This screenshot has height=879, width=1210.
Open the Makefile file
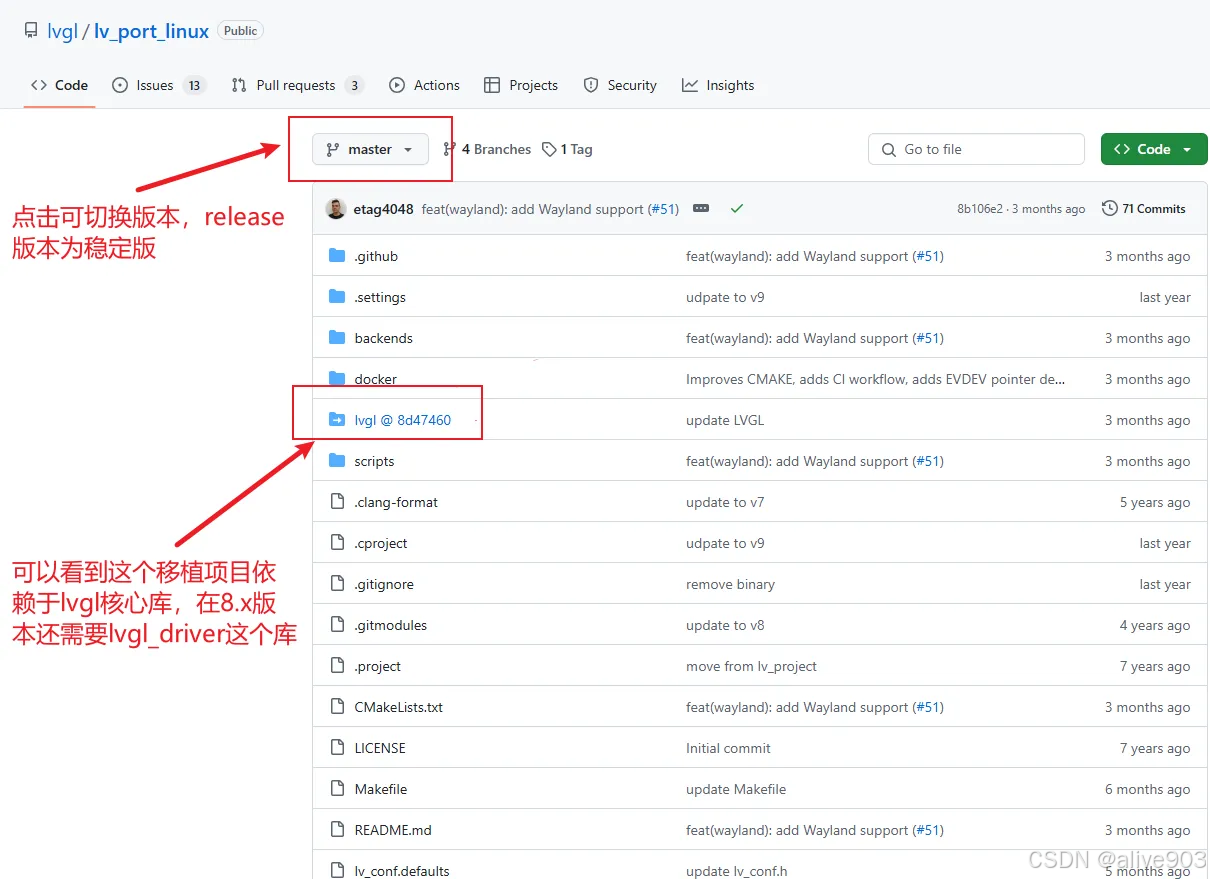380,789
